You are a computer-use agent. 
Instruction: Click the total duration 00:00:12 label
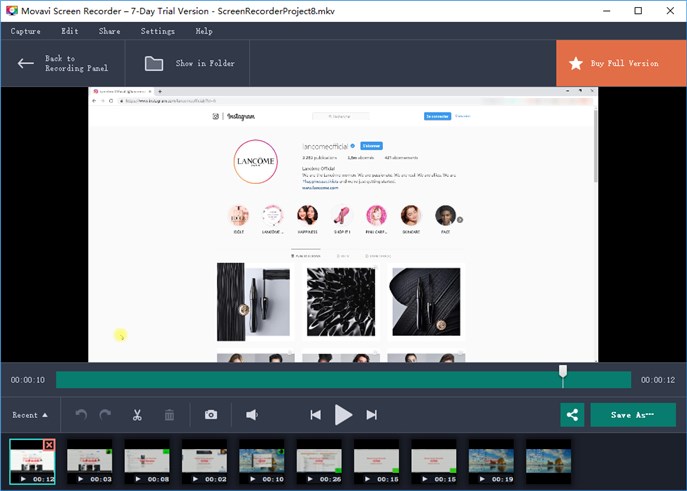click(658, 380)
